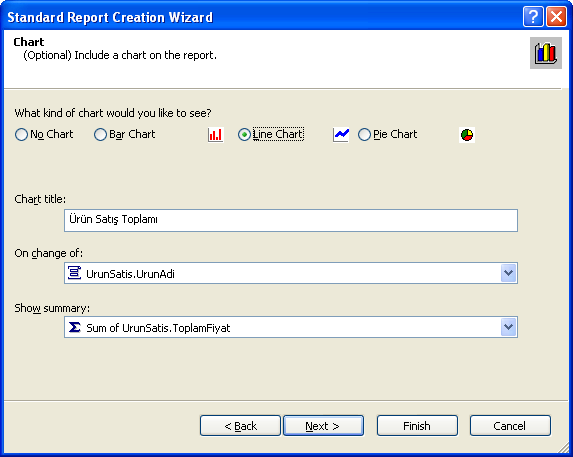Proceed with the Next button

coord(323,426)
